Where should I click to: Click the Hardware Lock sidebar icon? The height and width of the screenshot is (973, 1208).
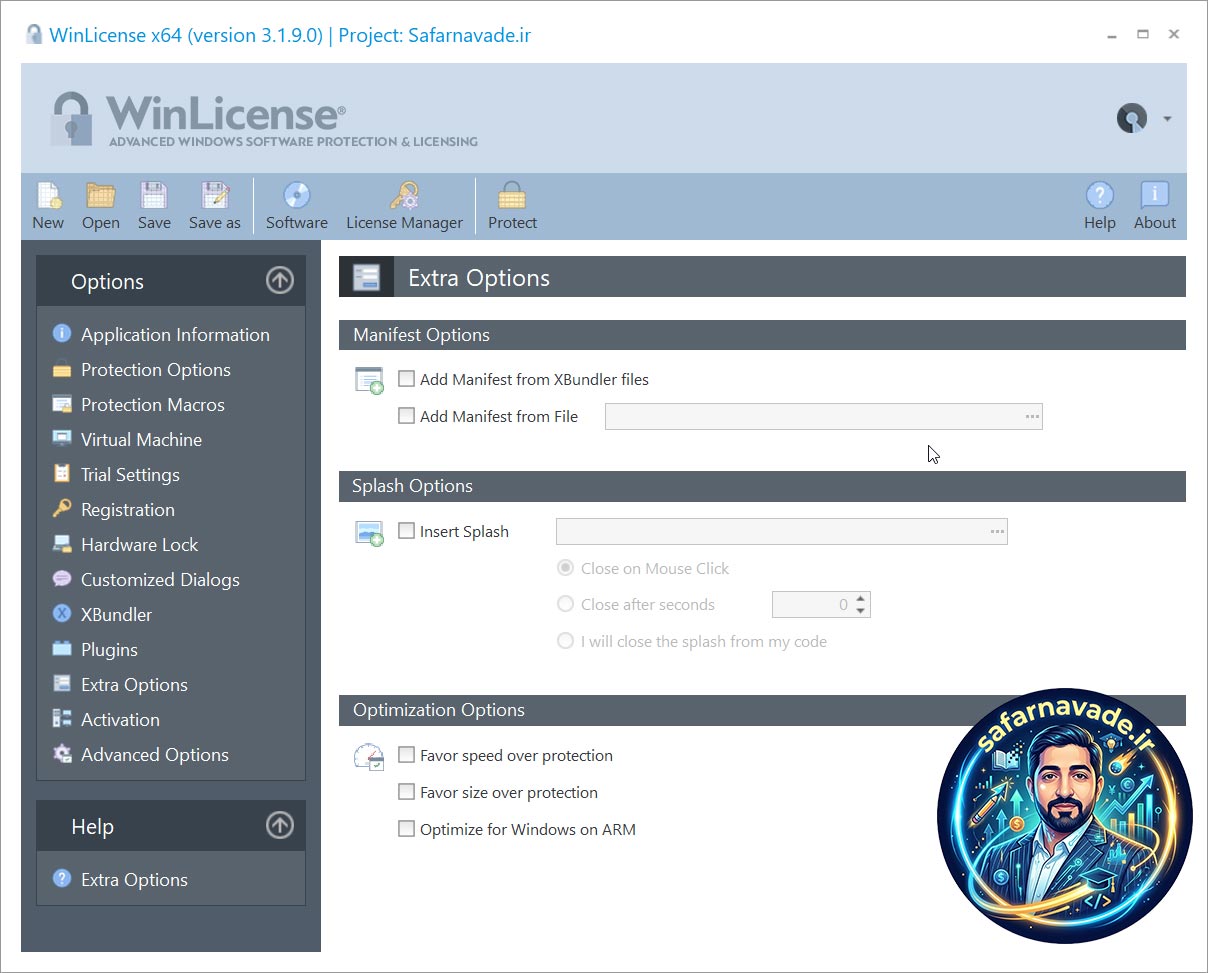coord(62,544)
